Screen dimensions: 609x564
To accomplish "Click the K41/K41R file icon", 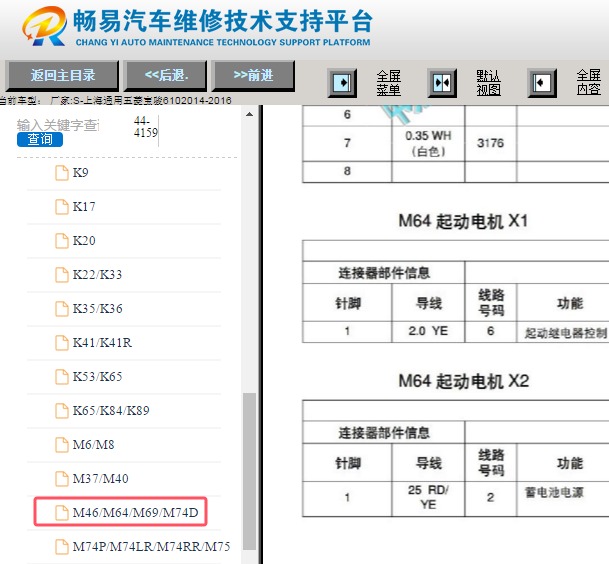I will click(62, 343).
